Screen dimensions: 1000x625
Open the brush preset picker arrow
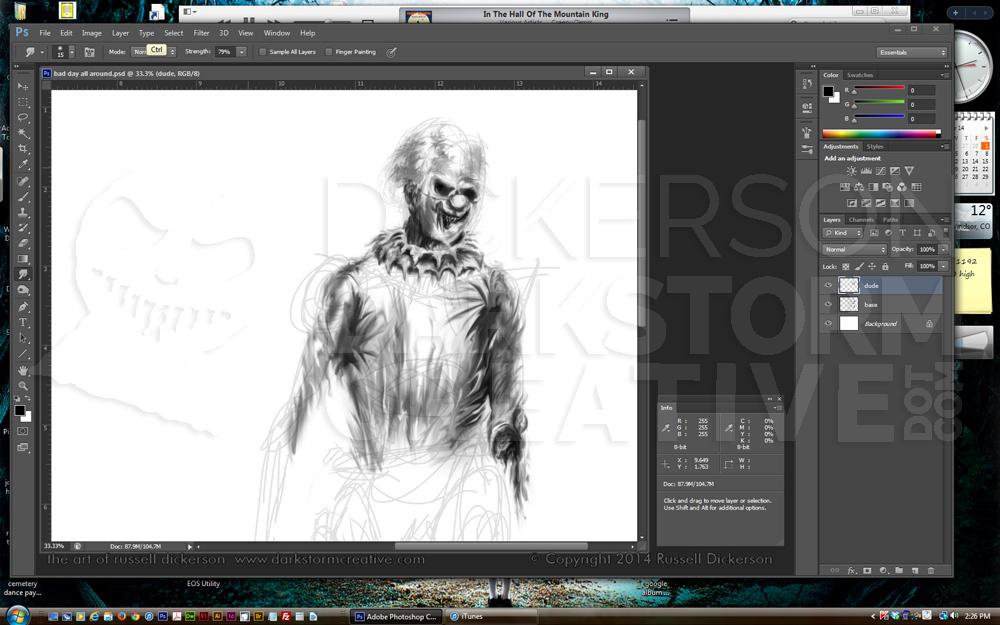tap(72, 52)
